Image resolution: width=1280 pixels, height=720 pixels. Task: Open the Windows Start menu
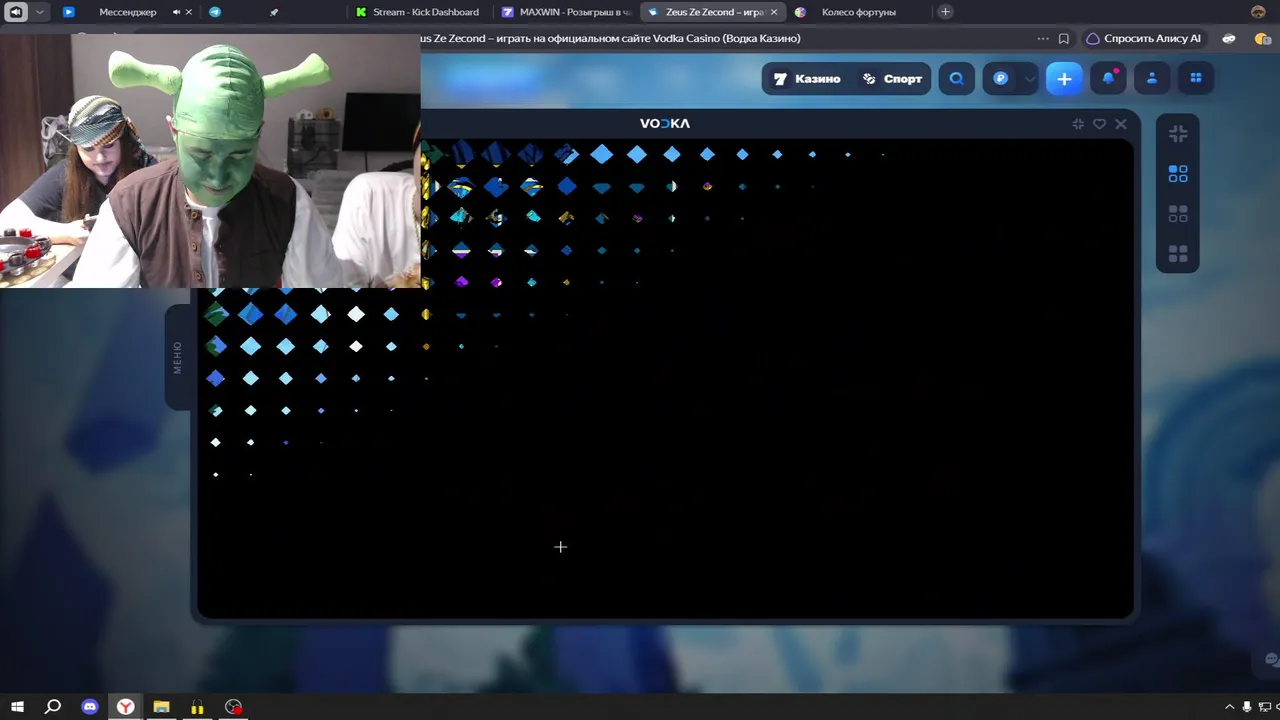tap(17, 707)
